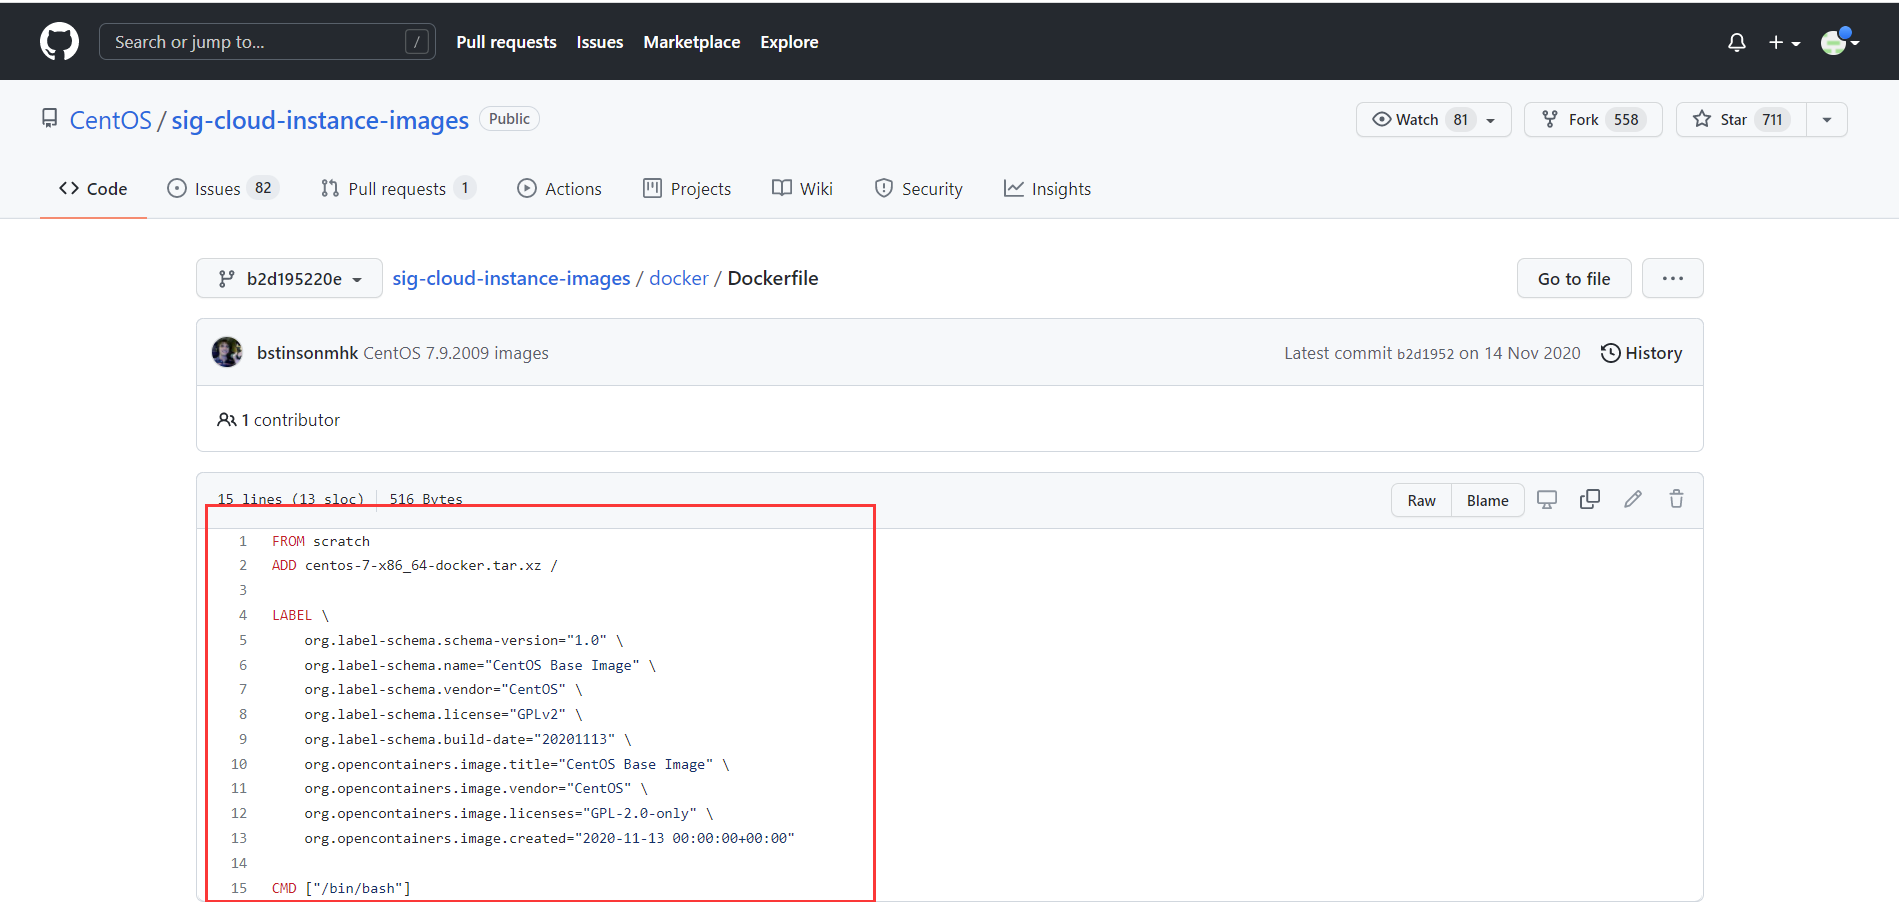The image size is (1899, 902).
Task: Open bstinsonmhk avatar image
Action: (x=227, y=352)
